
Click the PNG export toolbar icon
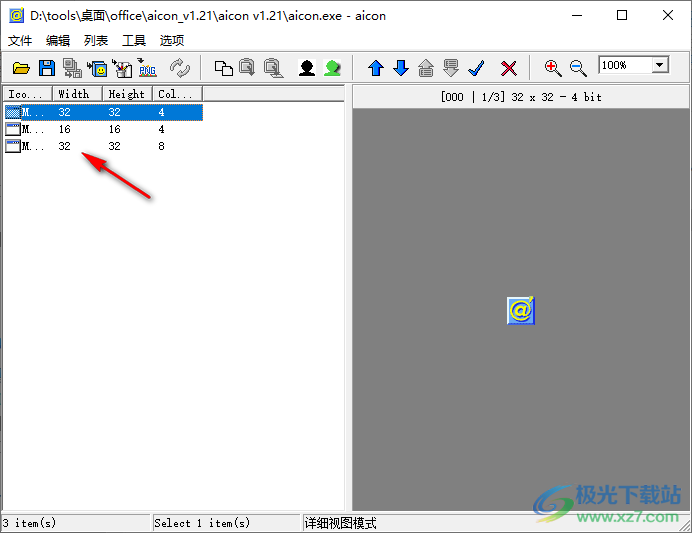(147, 68)
